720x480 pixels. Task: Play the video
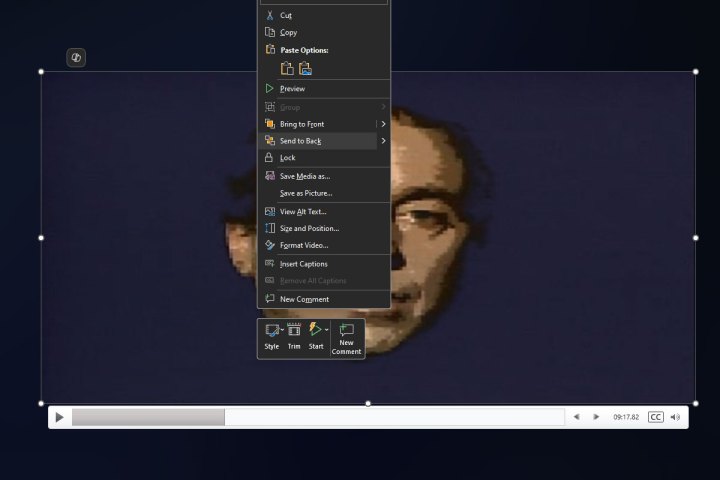coord(59,417)
